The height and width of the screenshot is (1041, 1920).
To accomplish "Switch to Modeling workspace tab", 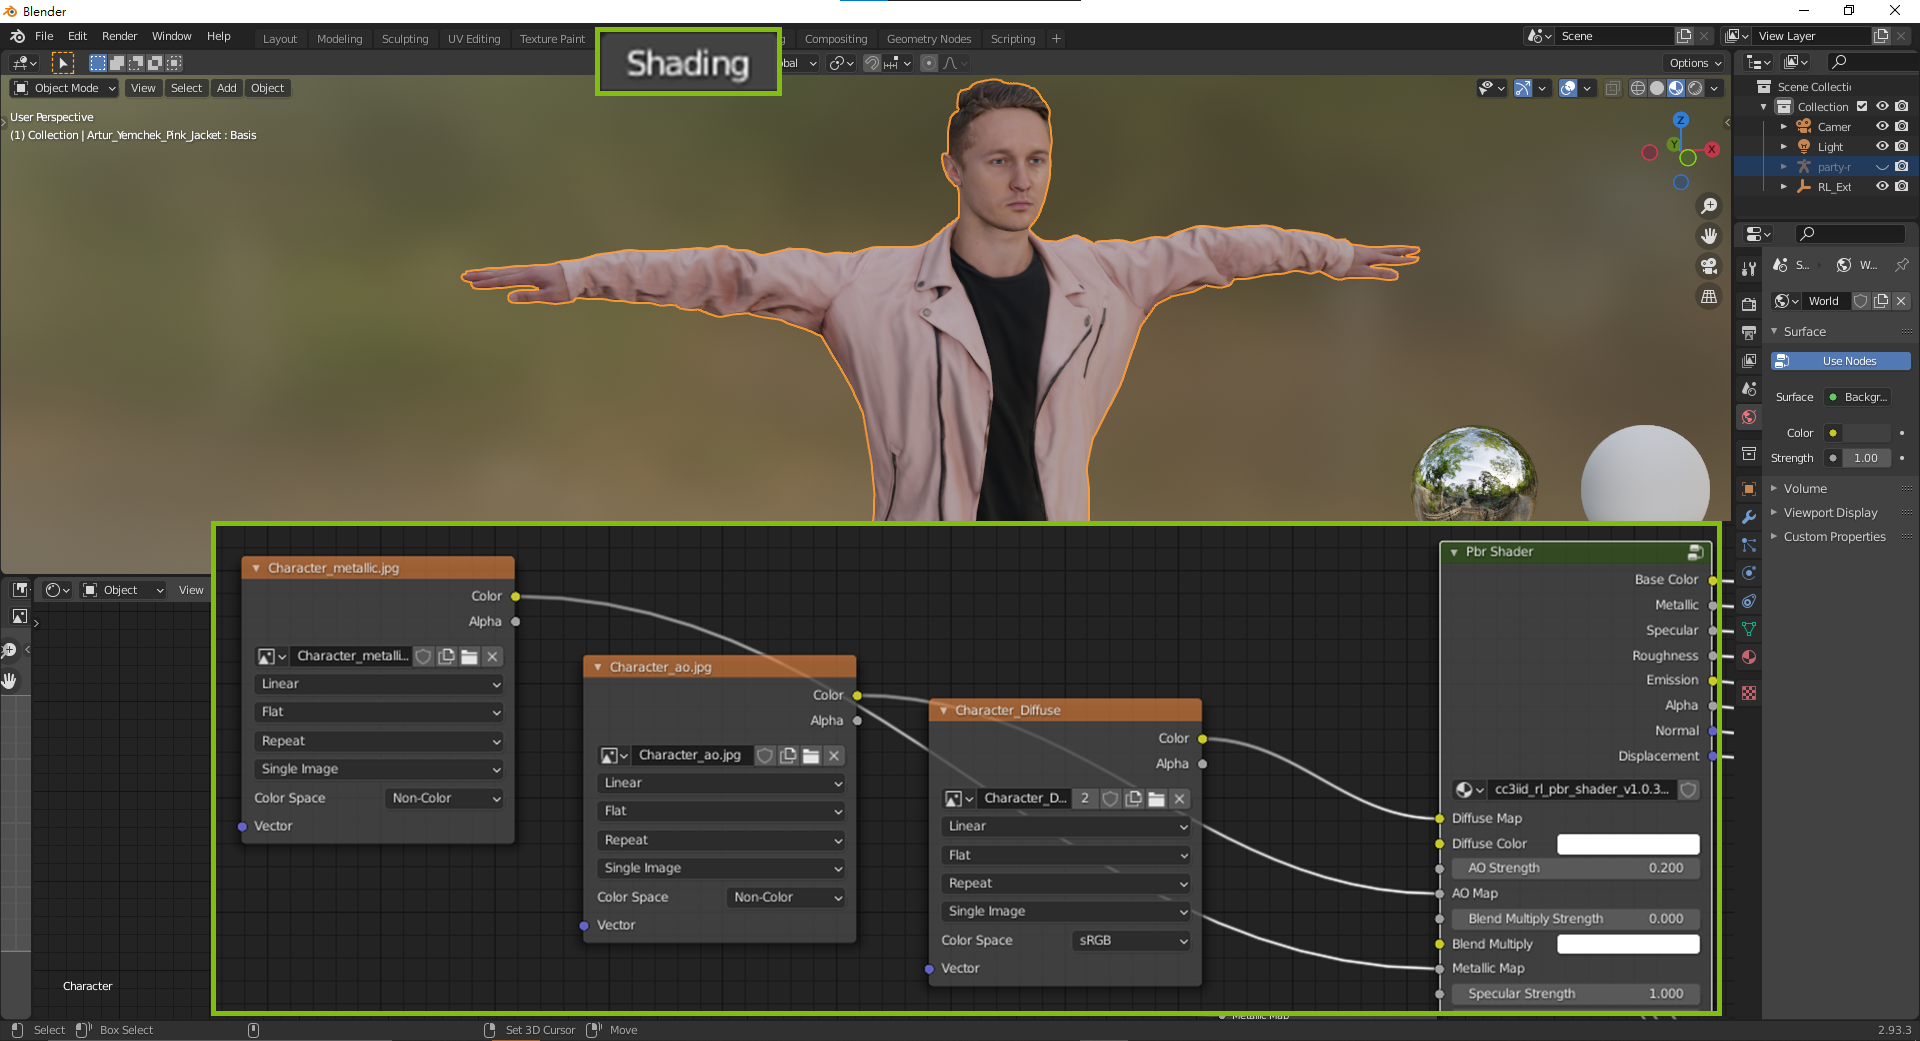I will (339, 39).
